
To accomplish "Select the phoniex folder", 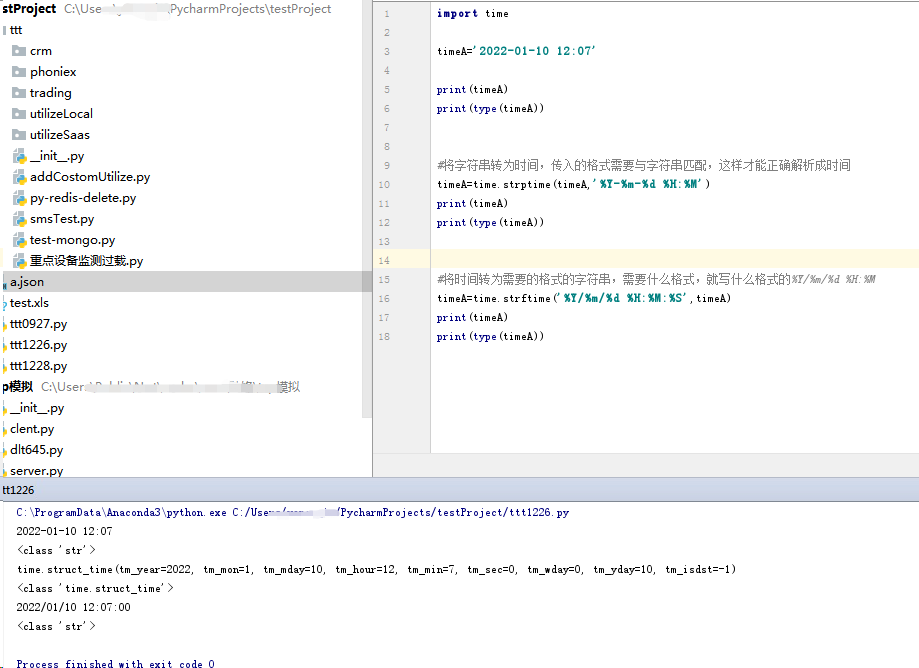I will point(53,72).
